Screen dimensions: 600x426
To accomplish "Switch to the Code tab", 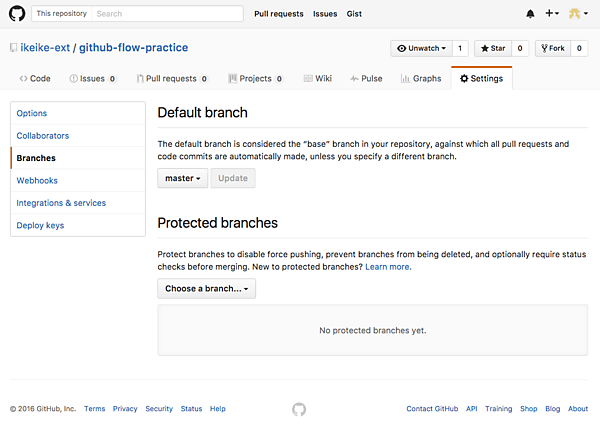I will [35, 78].
